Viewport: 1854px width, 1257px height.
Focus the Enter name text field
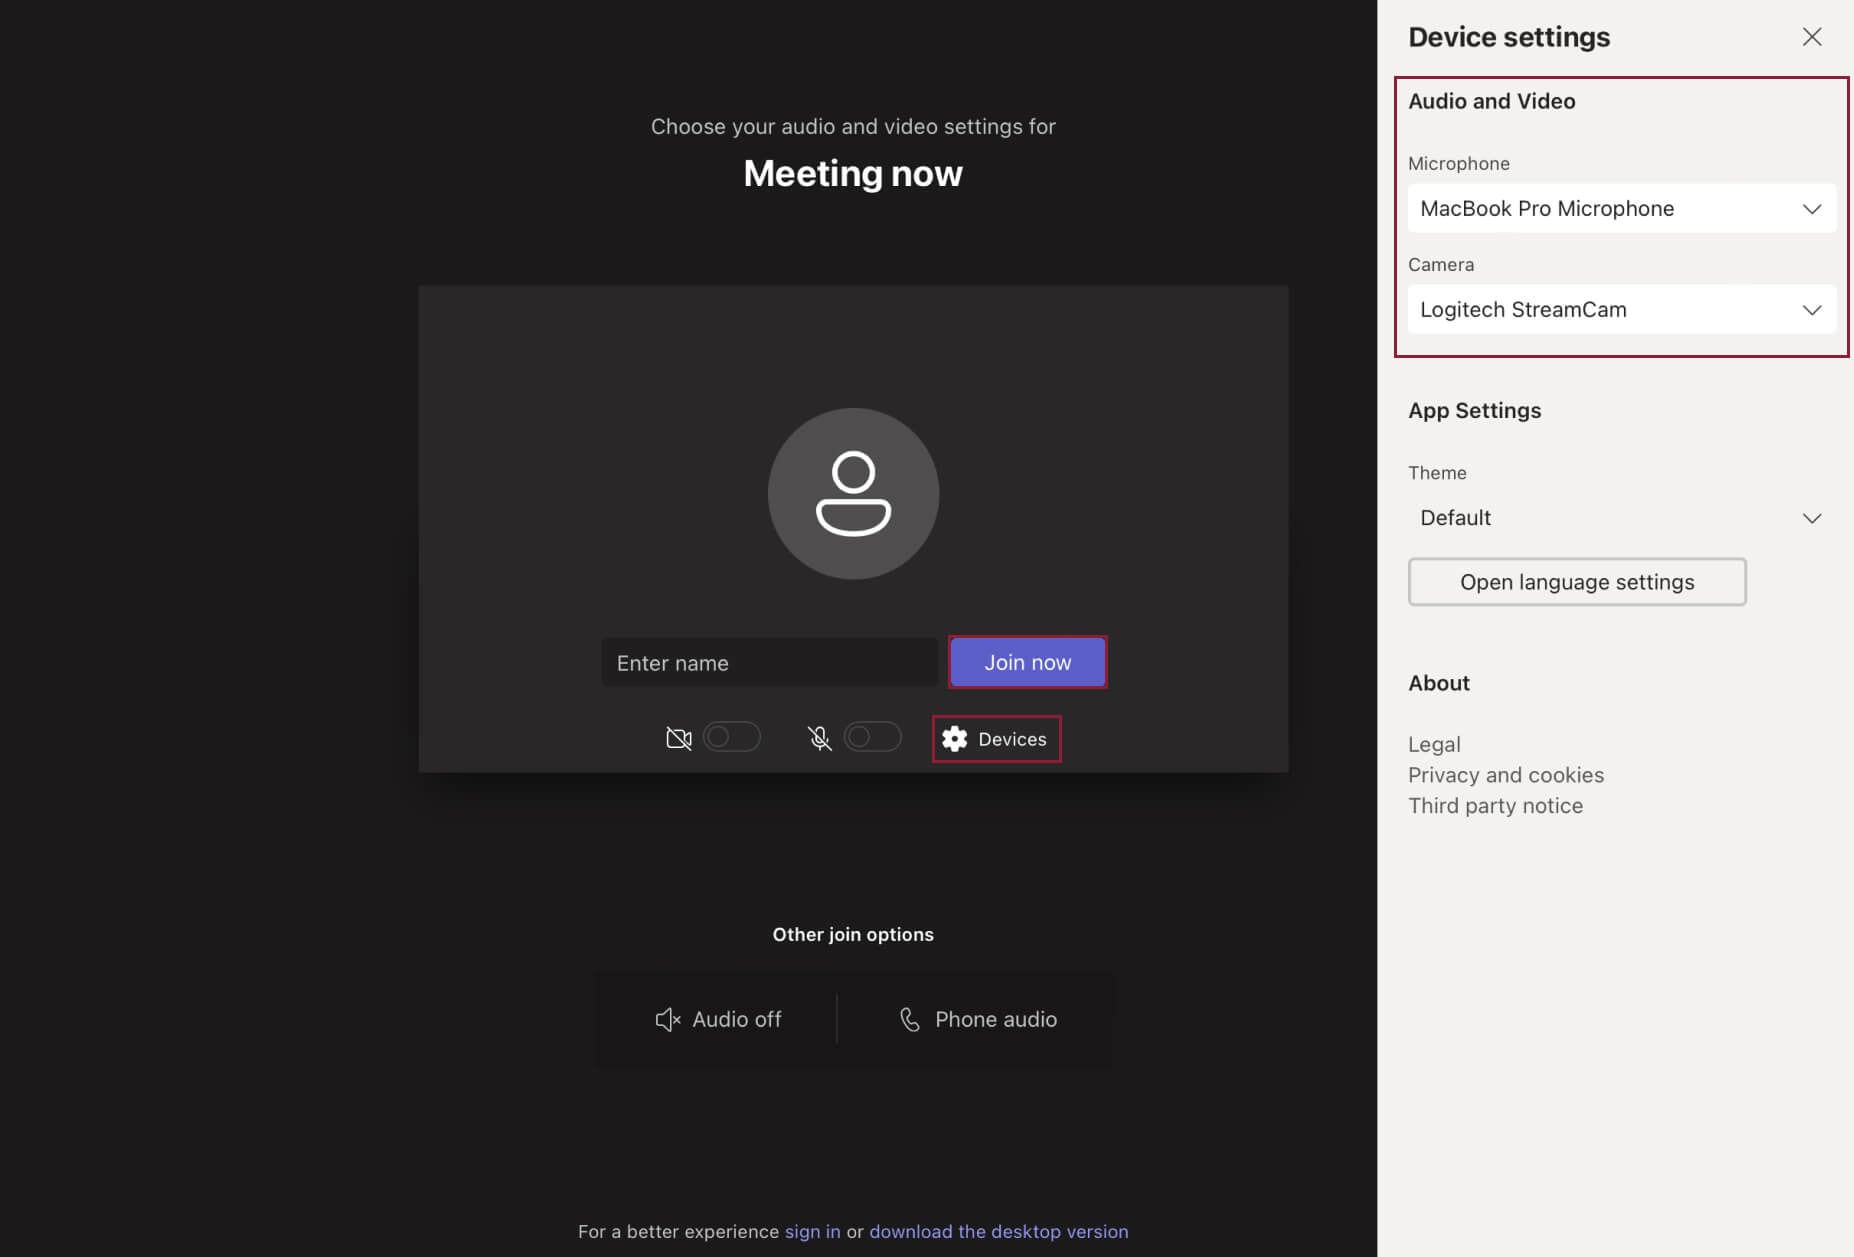pyautogui.click(x=768, y=663)
